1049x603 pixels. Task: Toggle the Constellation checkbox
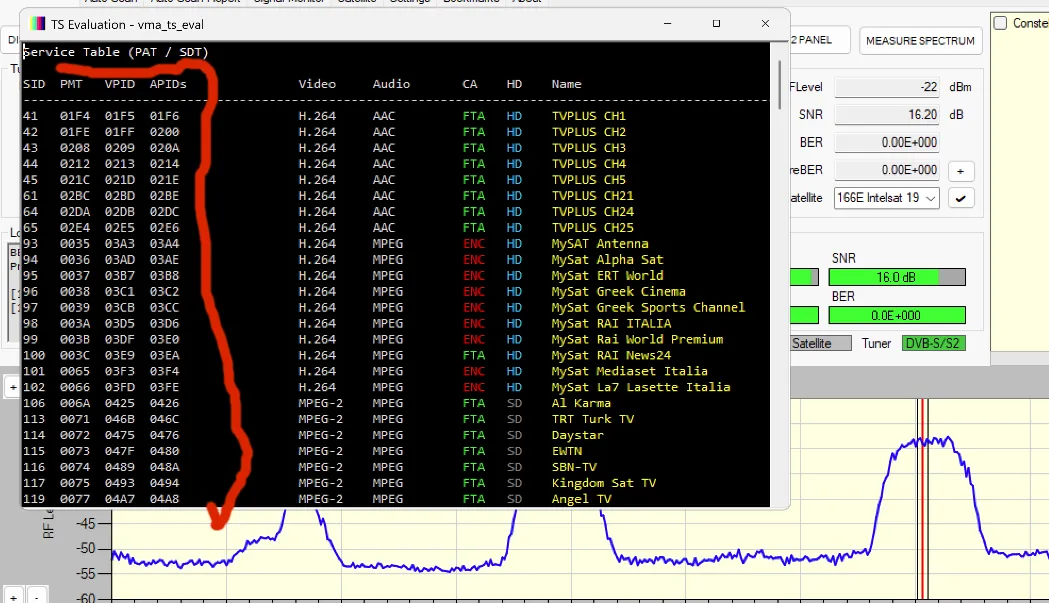click(x=1000, y=23)
